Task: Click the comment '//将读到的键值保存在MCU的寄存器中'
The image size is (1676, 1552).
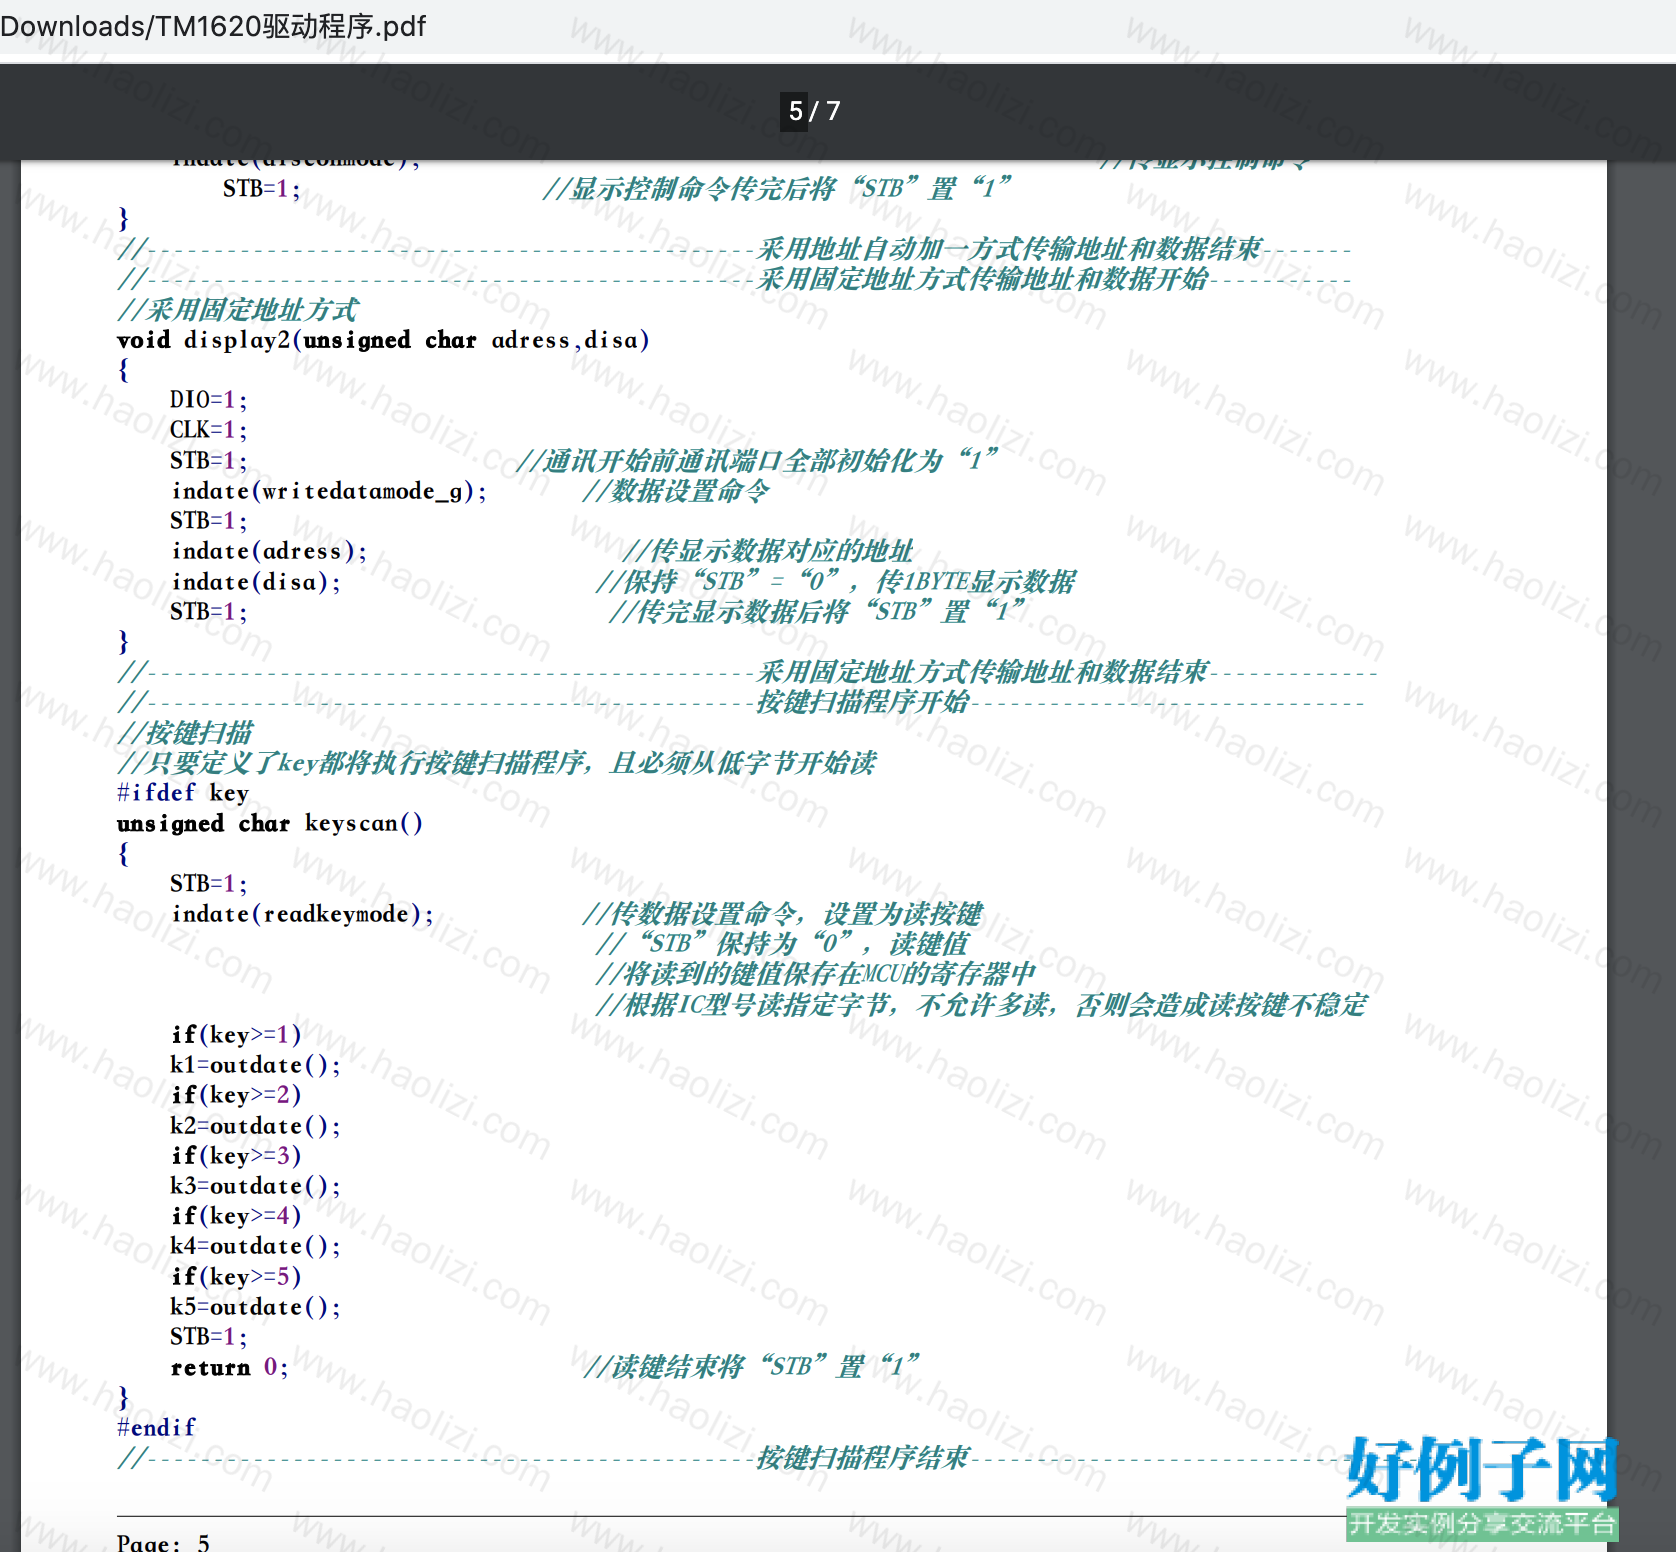Action: 815,974
